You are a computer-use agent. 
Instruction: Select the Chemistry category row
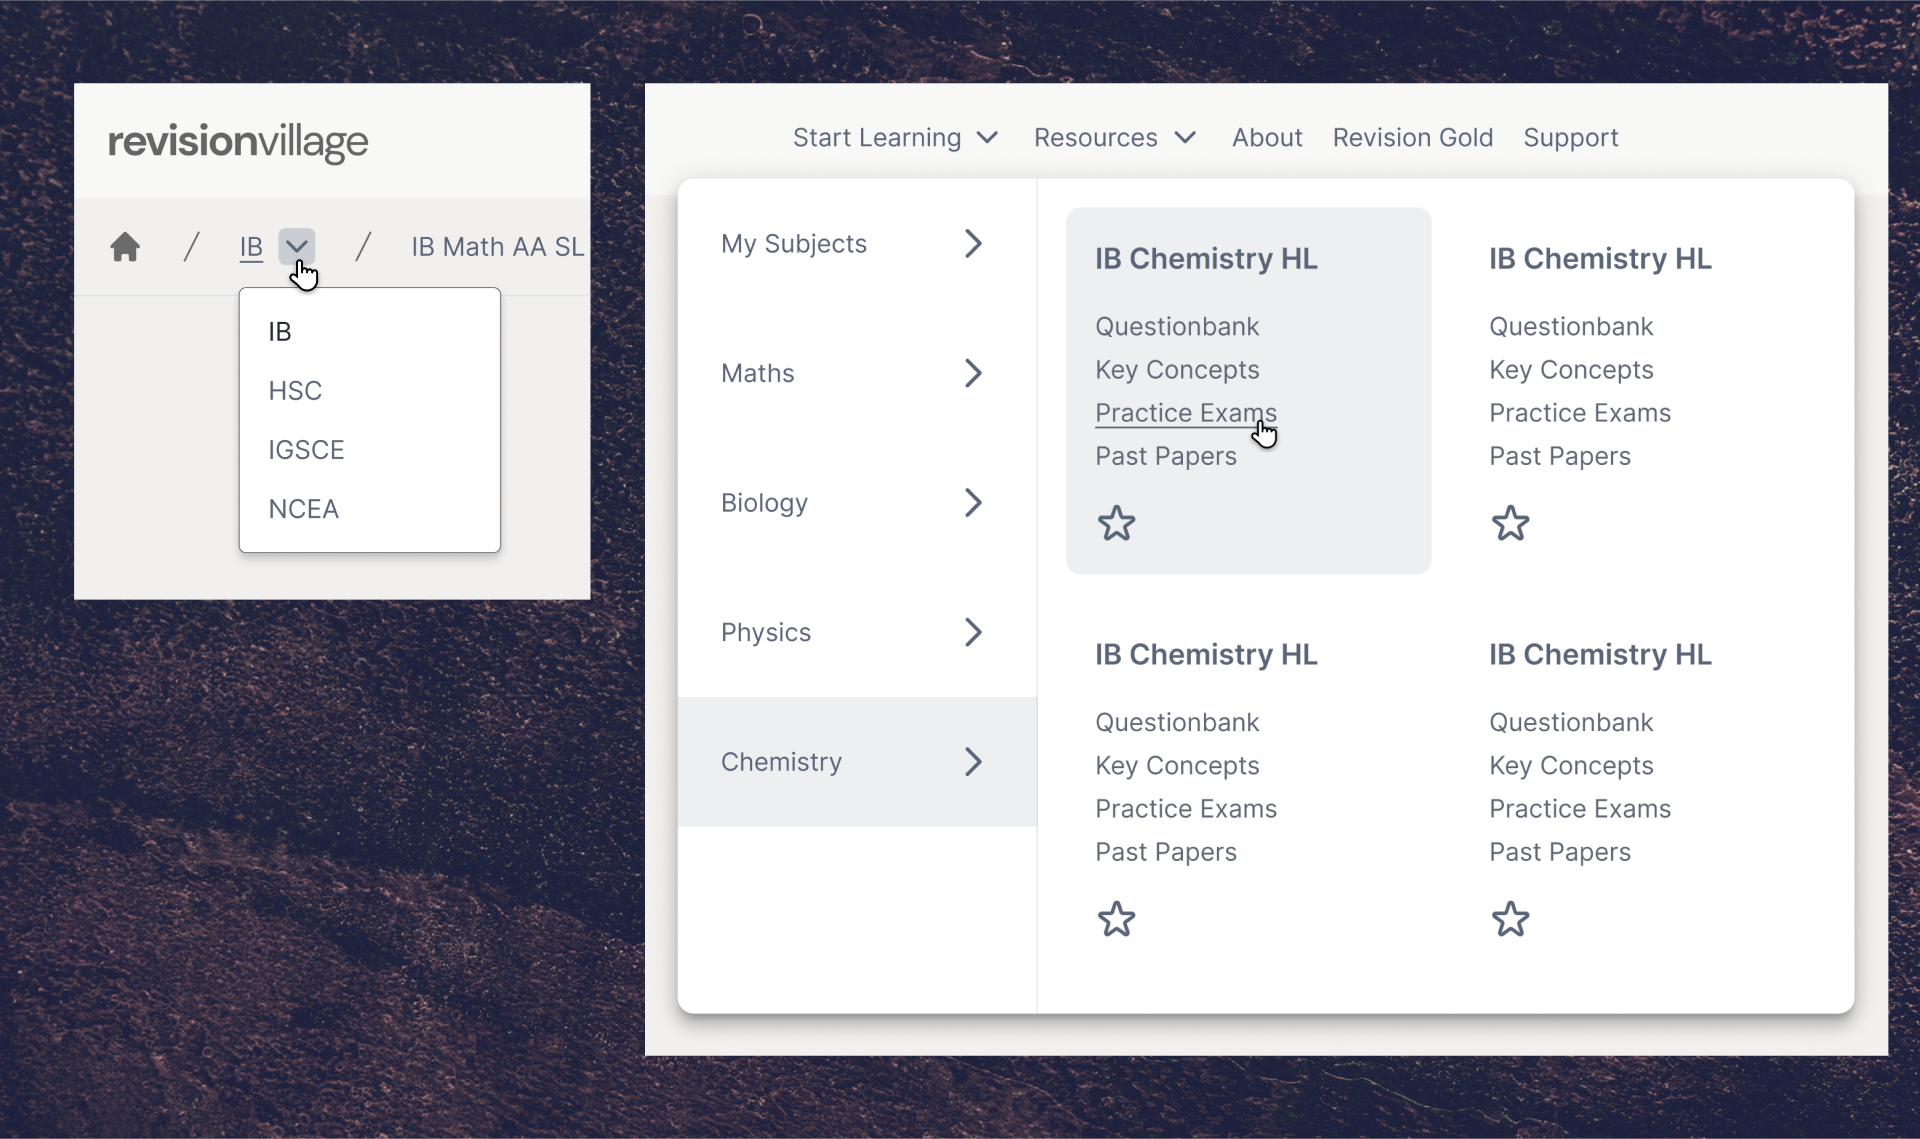coord(856,762)
